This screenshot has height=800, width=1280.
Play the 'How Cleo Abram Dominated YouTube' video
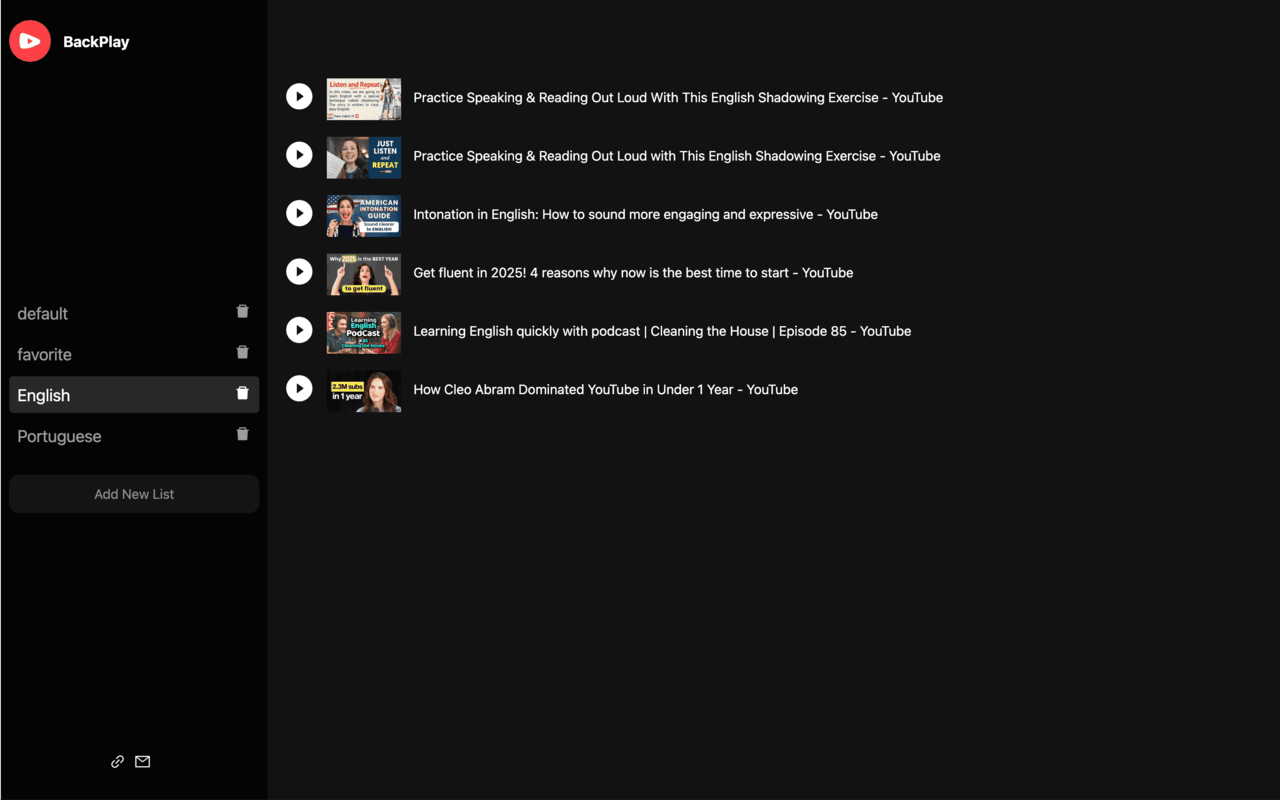[x=299, y=388]
